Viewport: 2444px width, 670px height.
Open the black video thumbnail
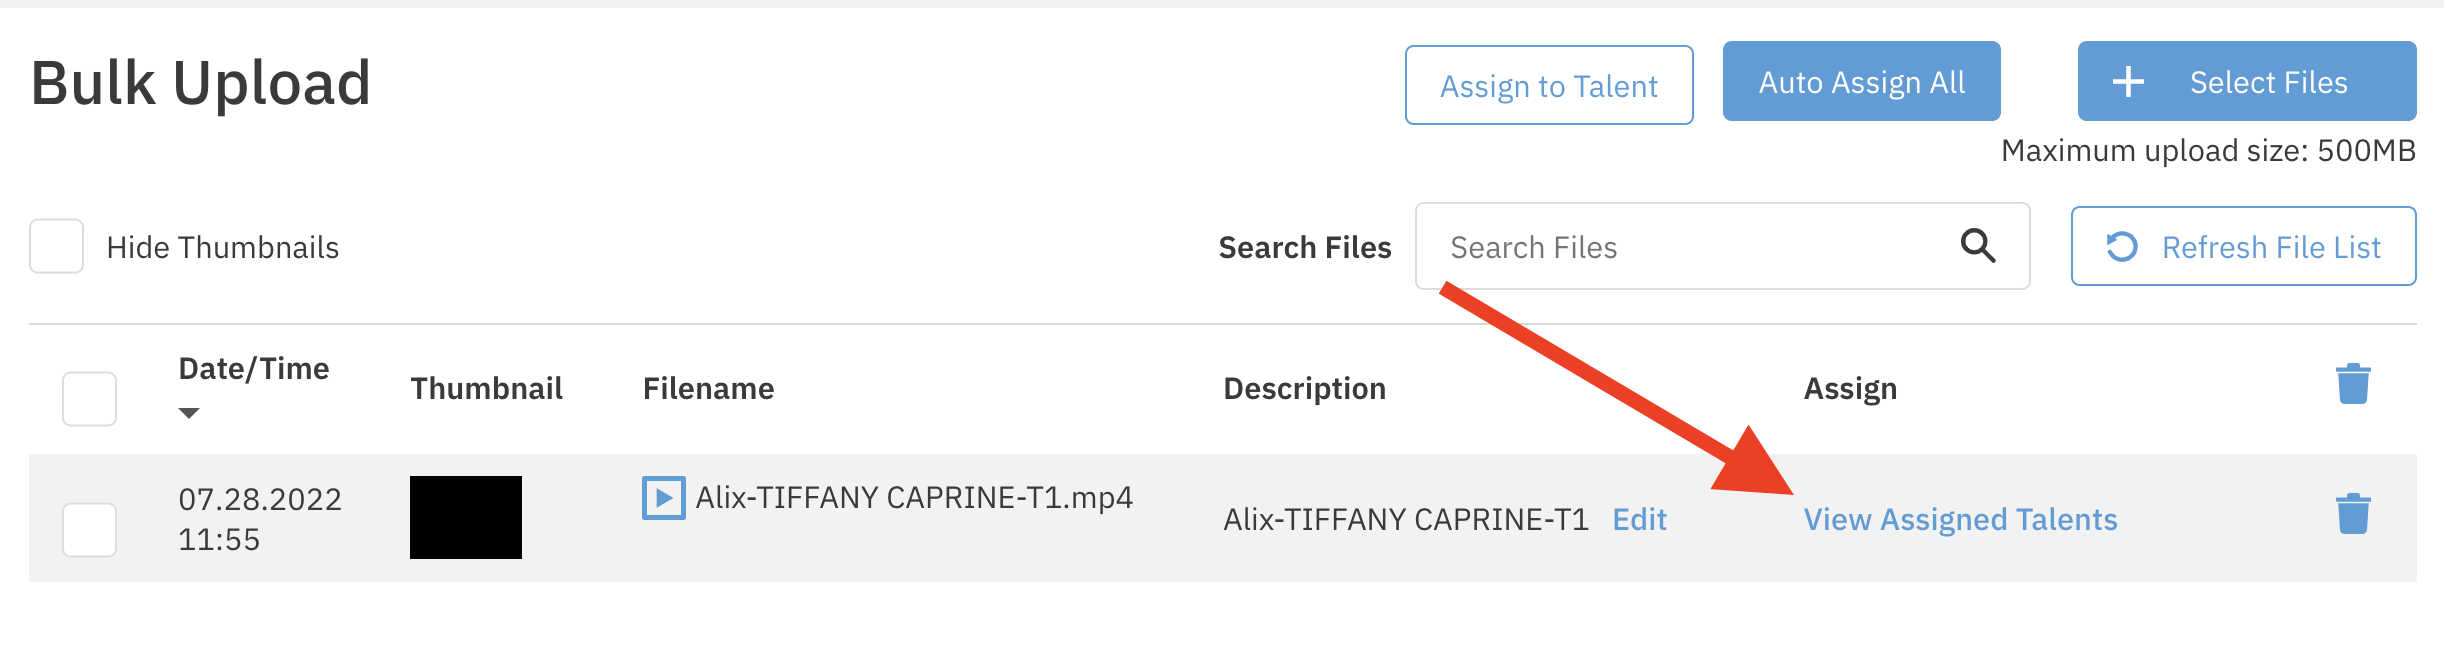click(466, 517)
